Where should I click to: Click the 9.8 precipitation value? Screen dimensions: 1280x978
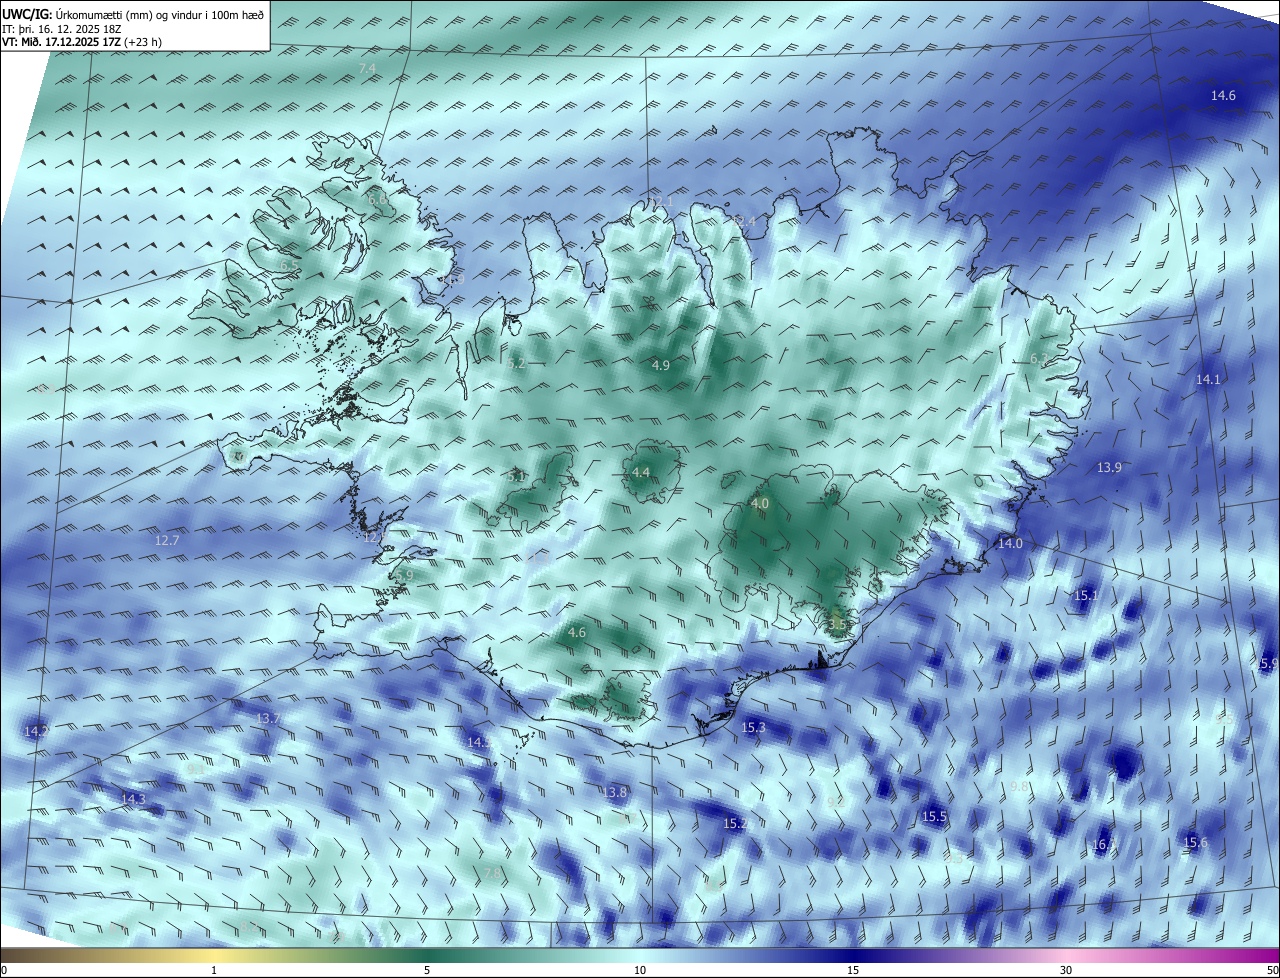pyautogui.click(x=1019, y=787)
